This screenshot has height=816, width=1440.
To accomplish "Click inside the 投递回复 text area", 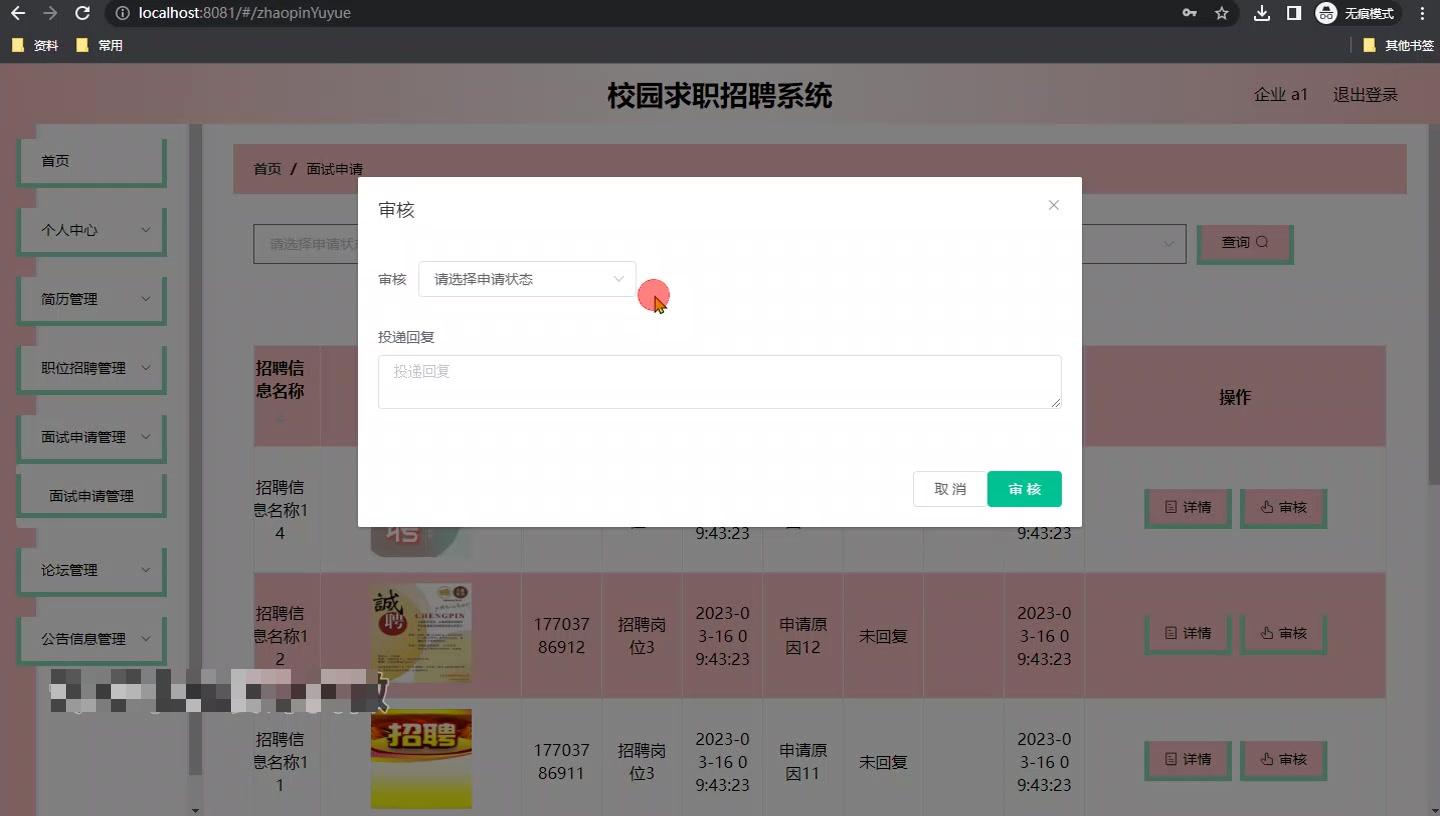I will click(x=719, y=381).
